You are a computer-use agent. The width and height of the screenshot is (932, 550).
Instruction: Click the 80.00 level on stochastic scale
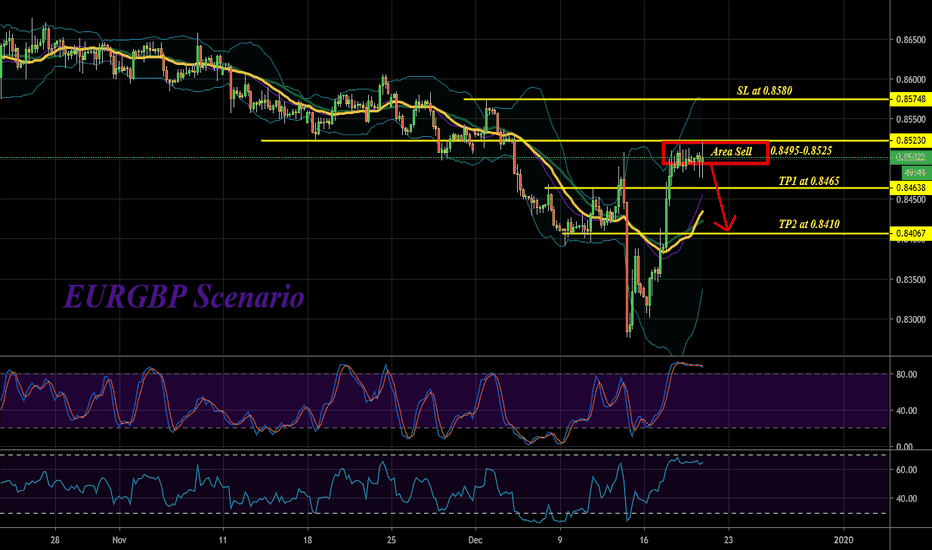(x=907, y=375)
